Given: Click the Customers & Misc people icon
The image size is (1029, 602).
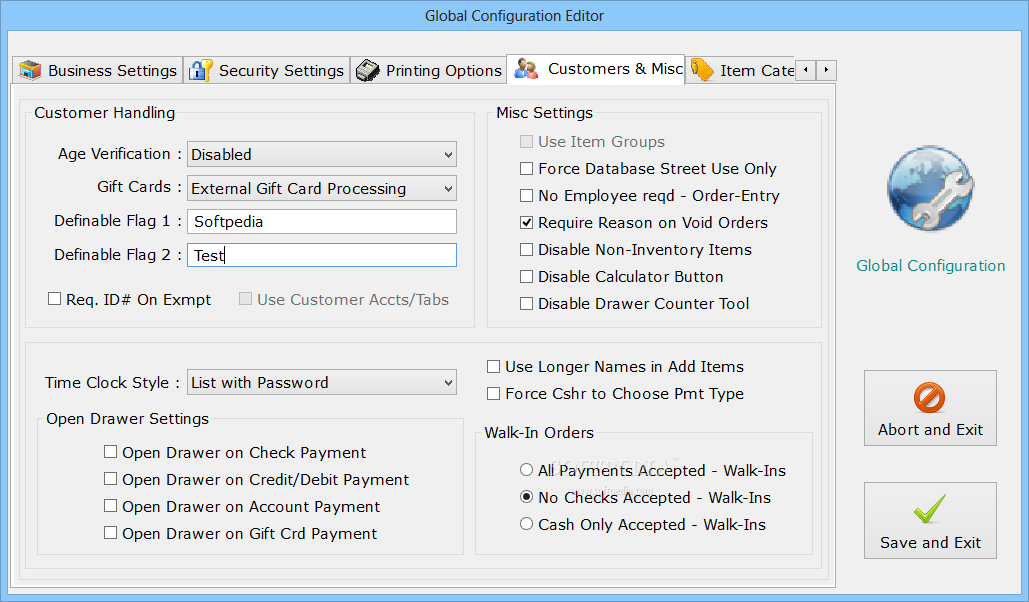Looking at the screenshot, I should coord(527,69).
